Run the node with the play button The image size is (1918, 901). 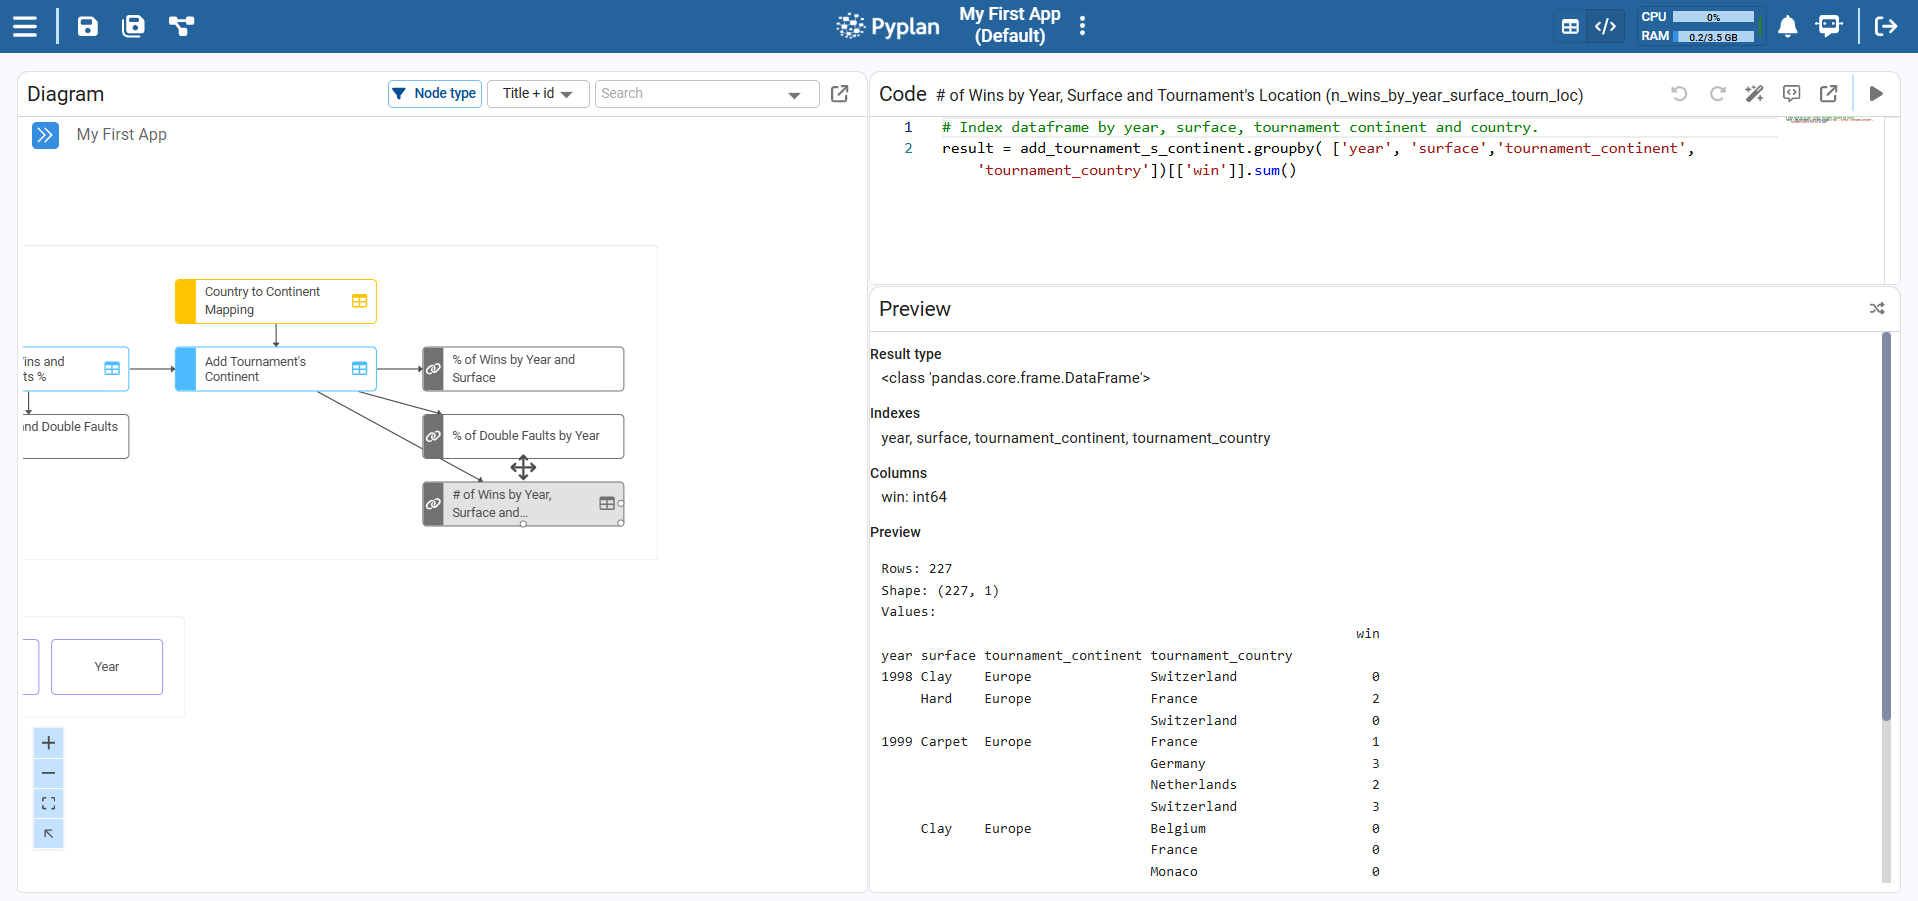pyautogui.click(x=1876, y=94)
